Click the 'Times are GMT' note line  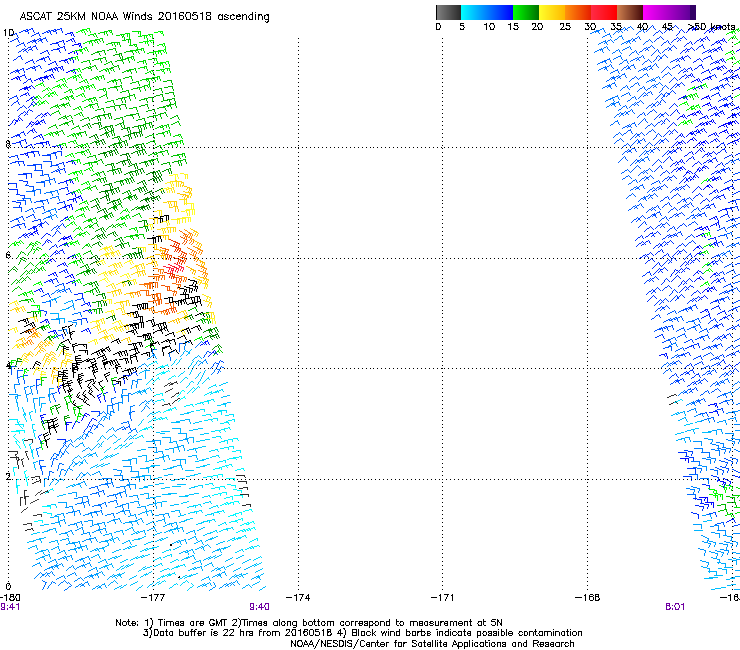coord(309,623)
